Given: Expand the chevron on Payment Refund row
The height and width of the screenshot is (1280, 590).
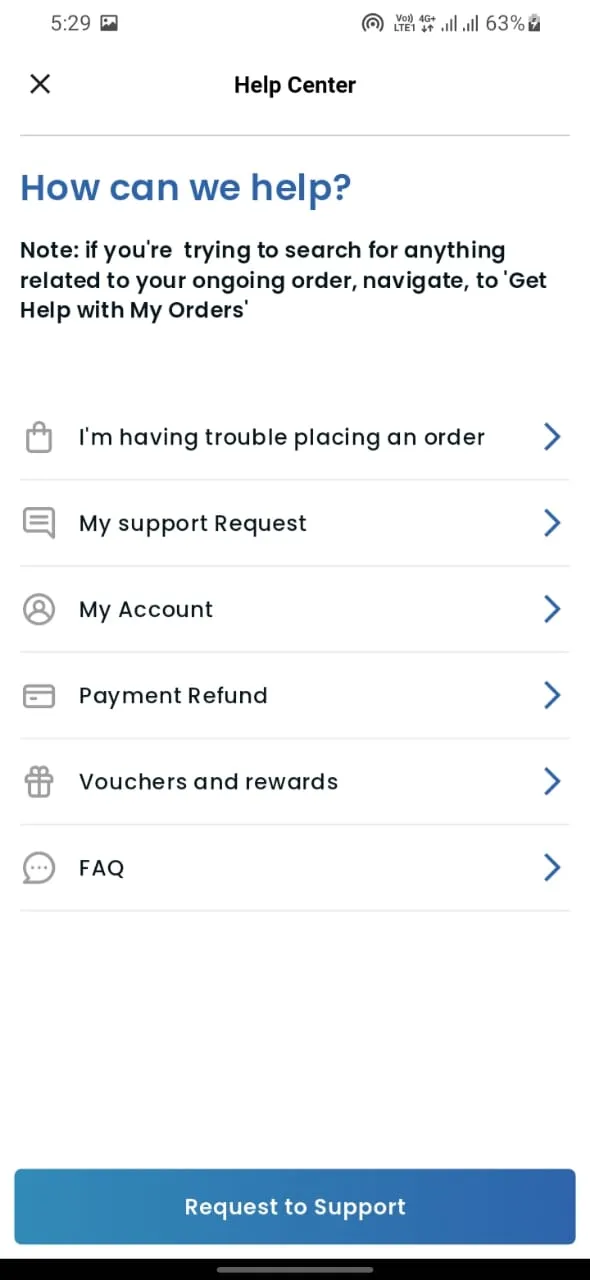Looking at the screenshot, I should tap(551, 695).
